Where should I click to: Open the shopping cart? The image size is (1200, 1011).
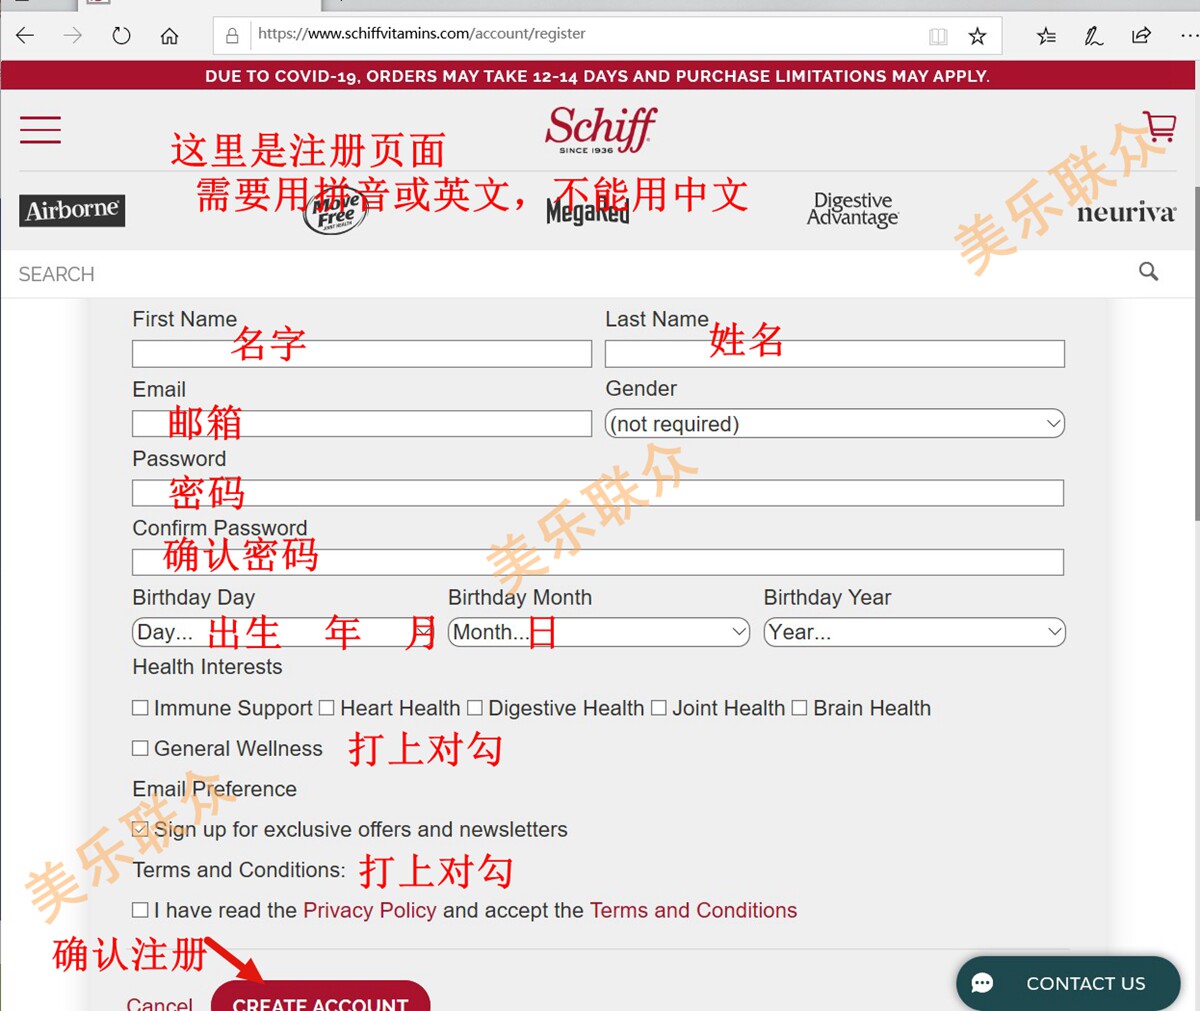[1160, 127]
